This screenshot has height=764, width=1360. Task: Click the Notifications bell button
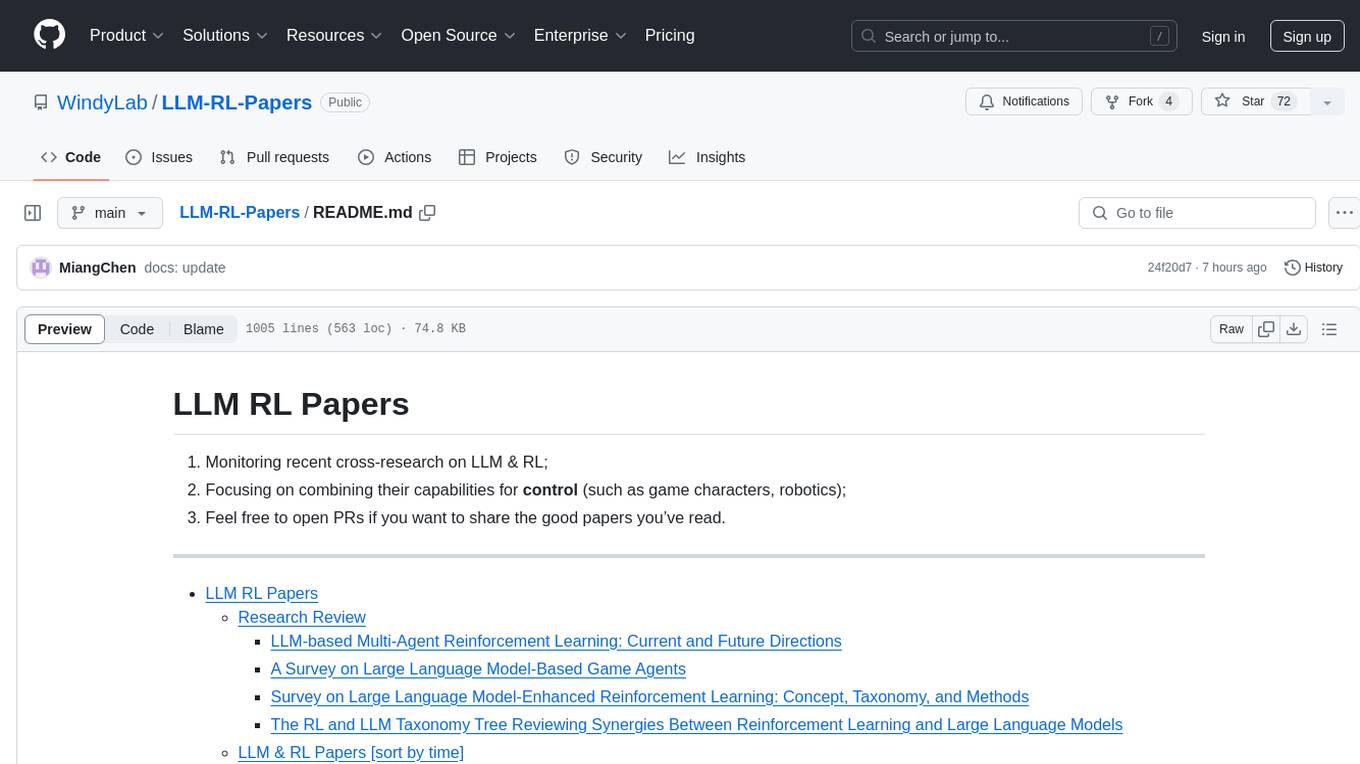click(1024, 102)
